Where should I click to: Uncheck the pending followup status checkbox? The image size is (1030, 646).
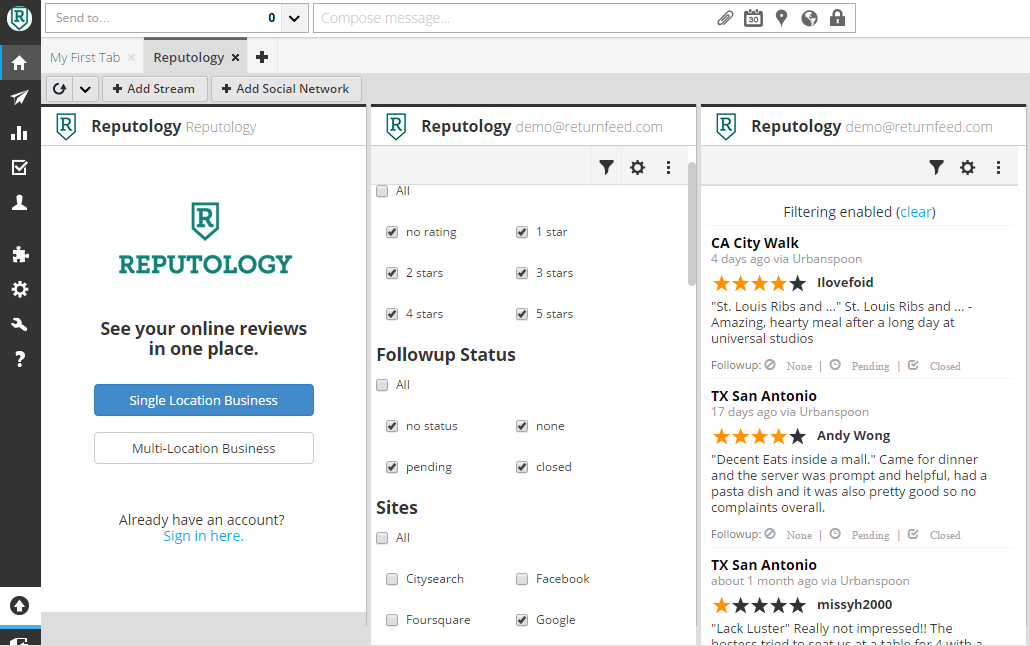click(392, 467)
